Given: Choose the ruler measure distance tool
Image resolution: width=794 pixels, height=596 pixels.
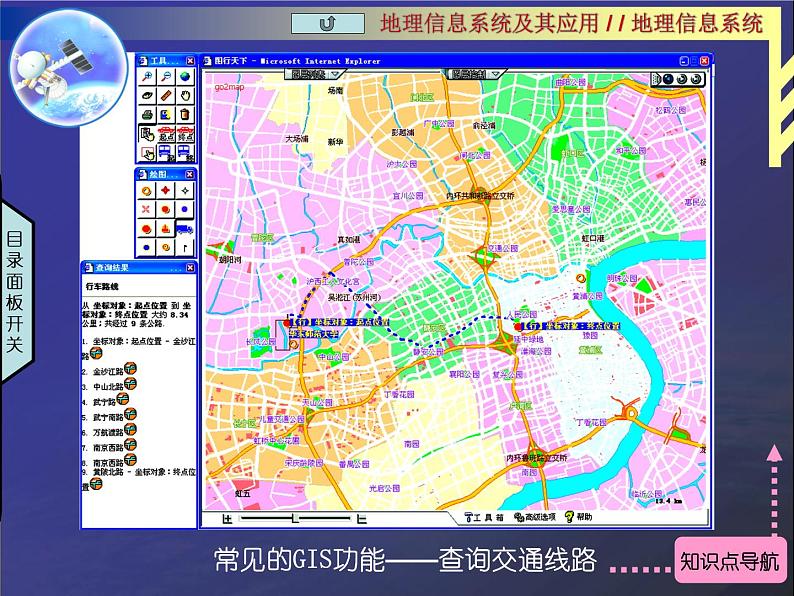Looking at the screenshot, I should (x=166, y=96).
